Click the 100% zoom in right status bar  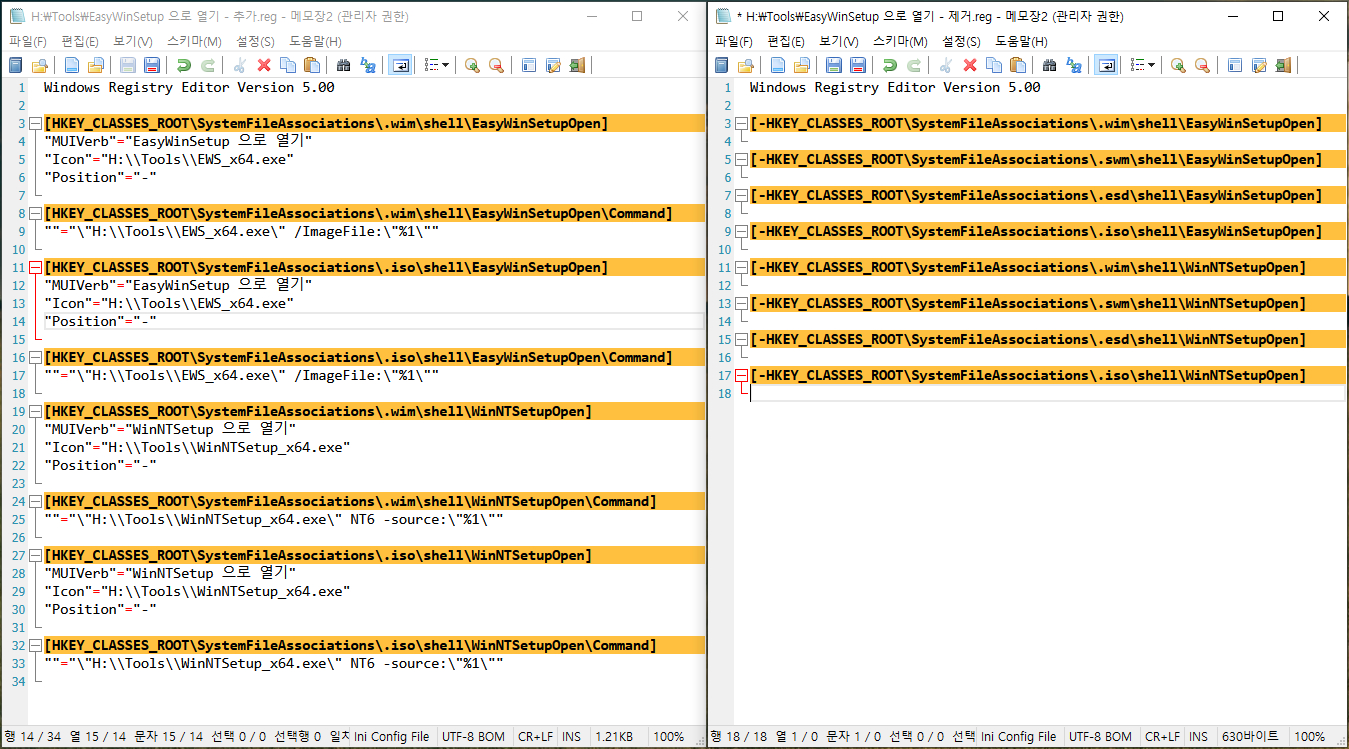(x=1310, y=737)
